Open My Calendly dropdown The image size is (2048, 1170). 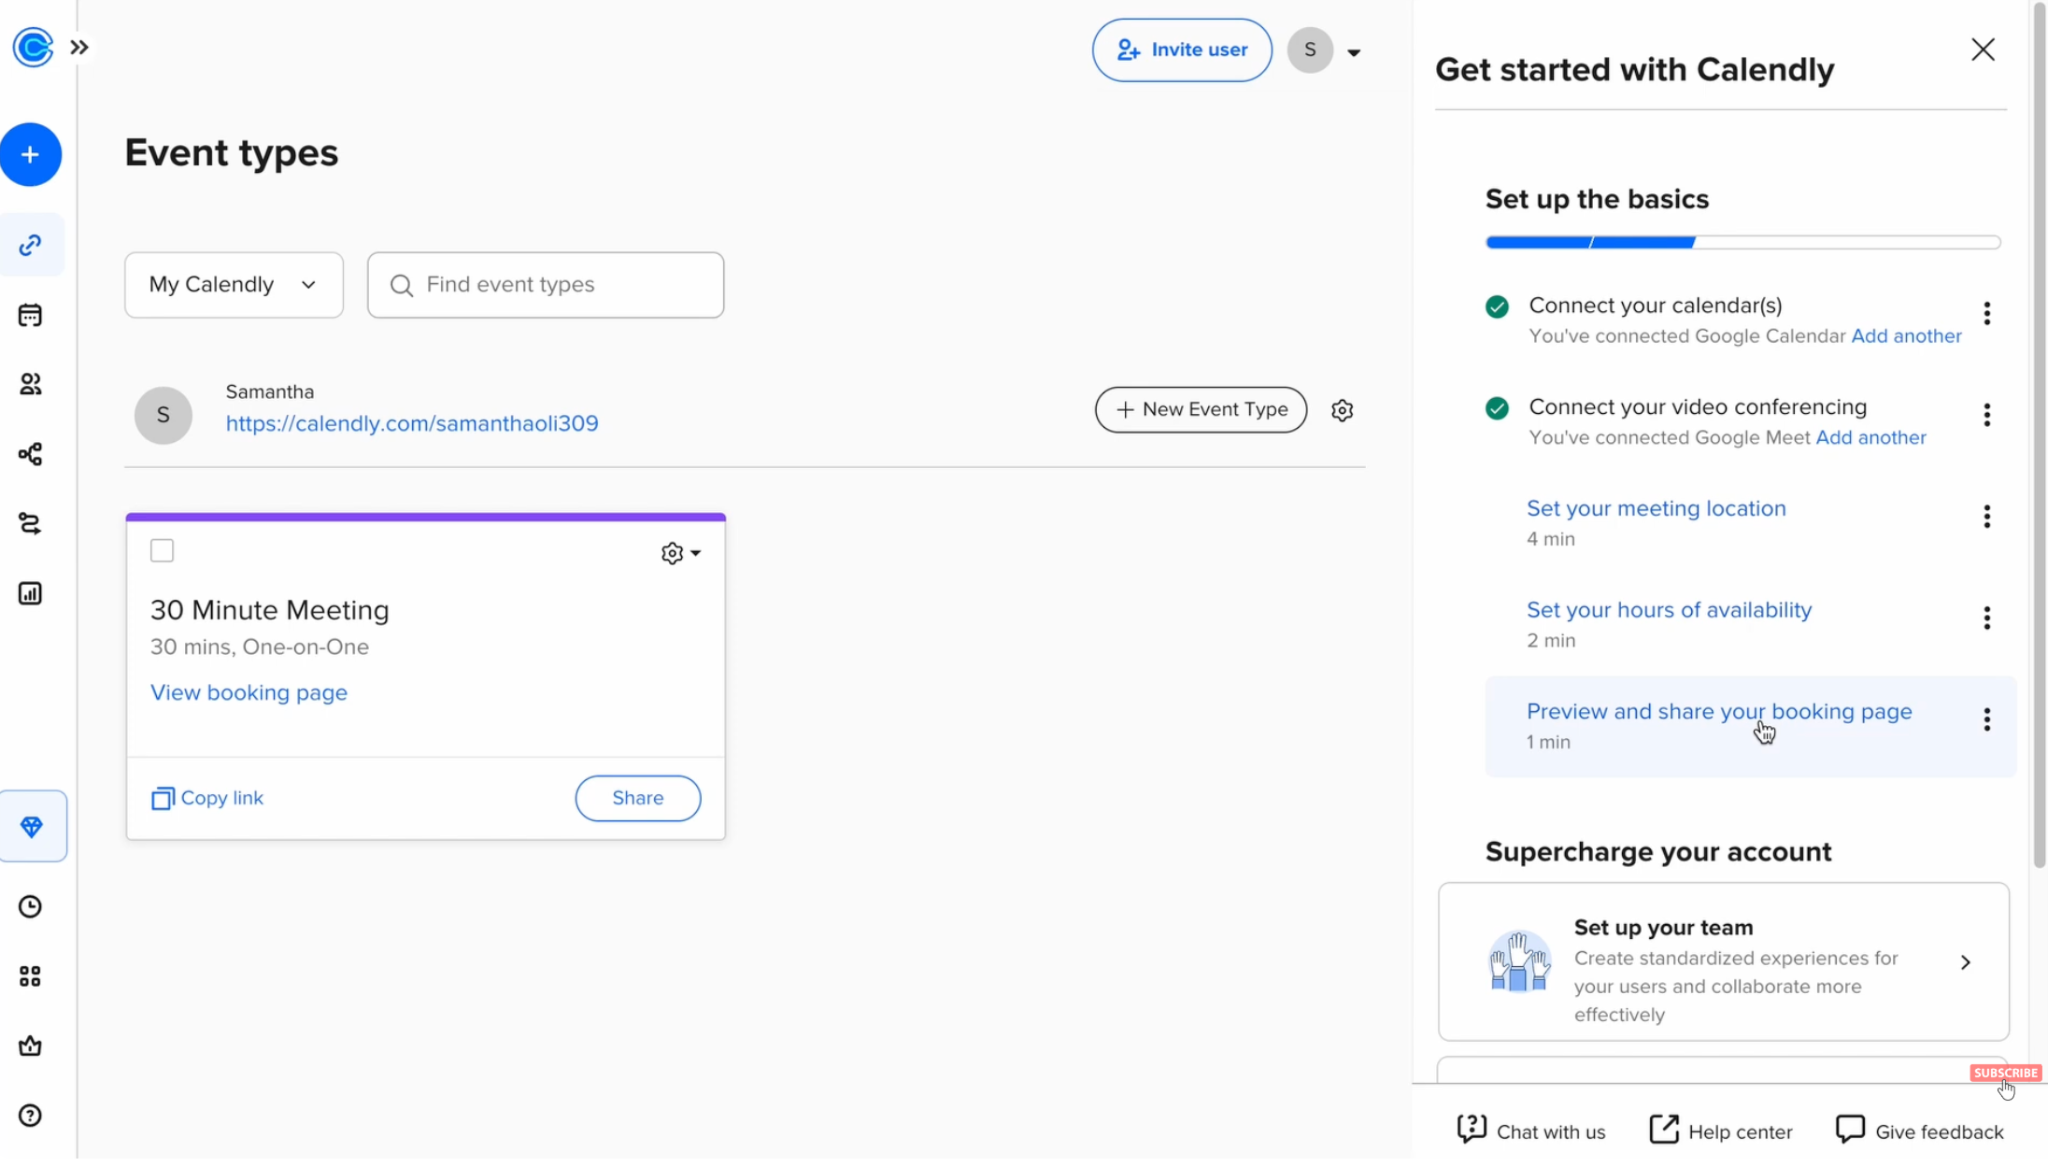234,285
